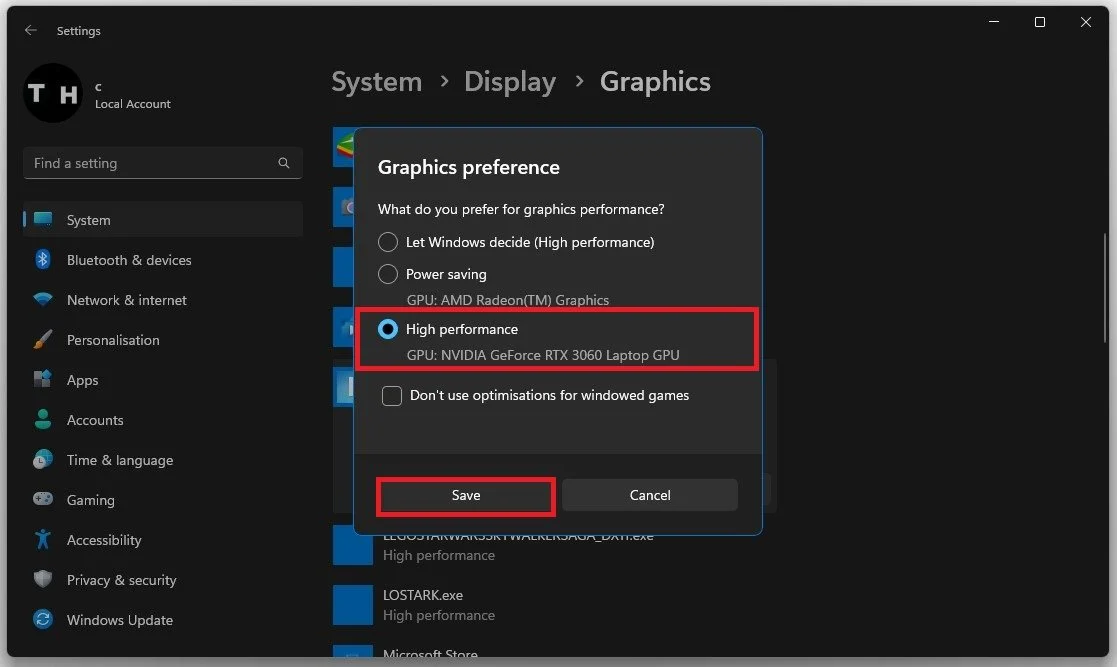Click the search magnifier icon
The width and height of the screenshot is (1117, 667).
[x=284, y=163]
